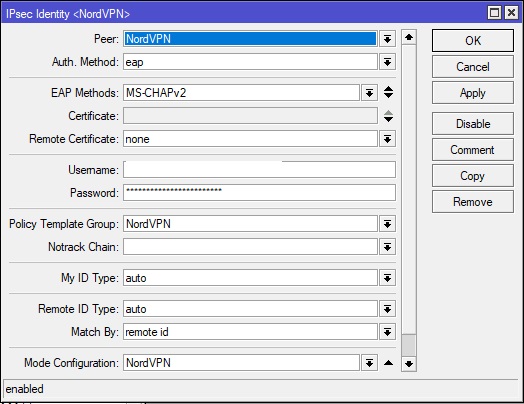
Task: Open the Remote ID Type dropdown arrow
Action: point(387,309)
